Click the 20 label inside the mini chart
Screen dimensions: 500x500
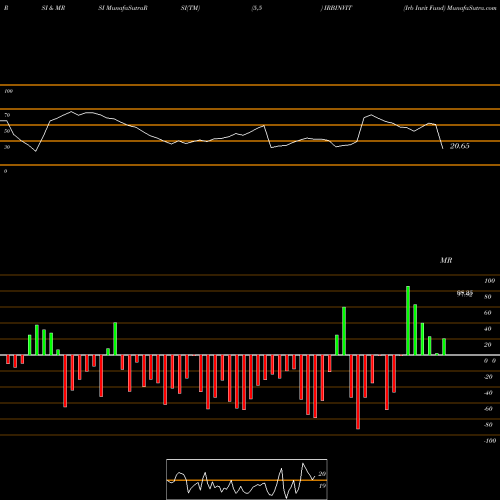point(322,474)
